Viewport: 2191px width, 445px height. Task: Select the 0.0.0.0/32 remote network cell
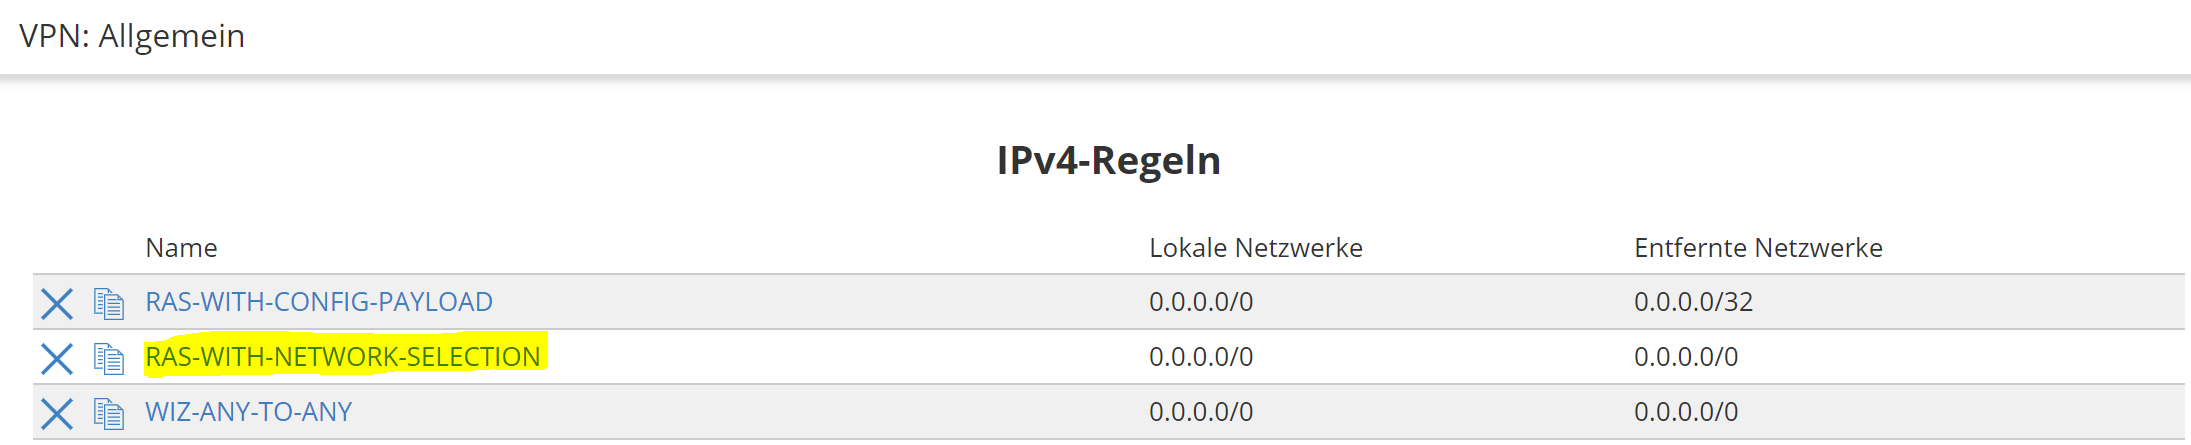1693,302
